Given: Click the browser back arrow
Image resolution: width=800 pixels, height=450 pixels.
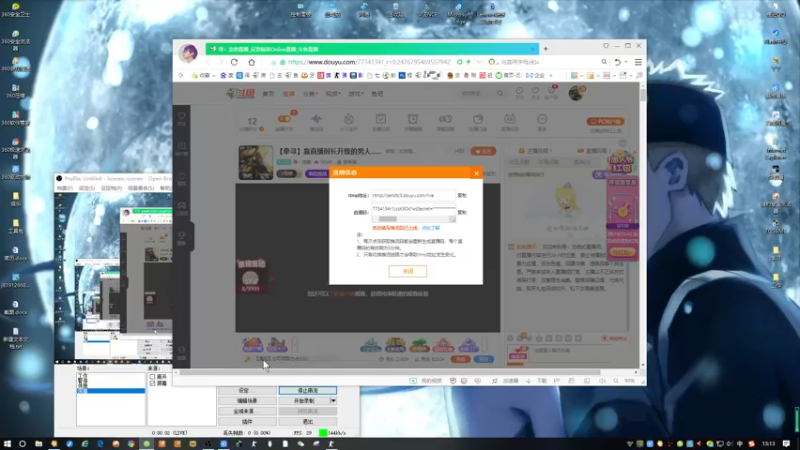Looking at the screenshot, I should click(208, 62).
